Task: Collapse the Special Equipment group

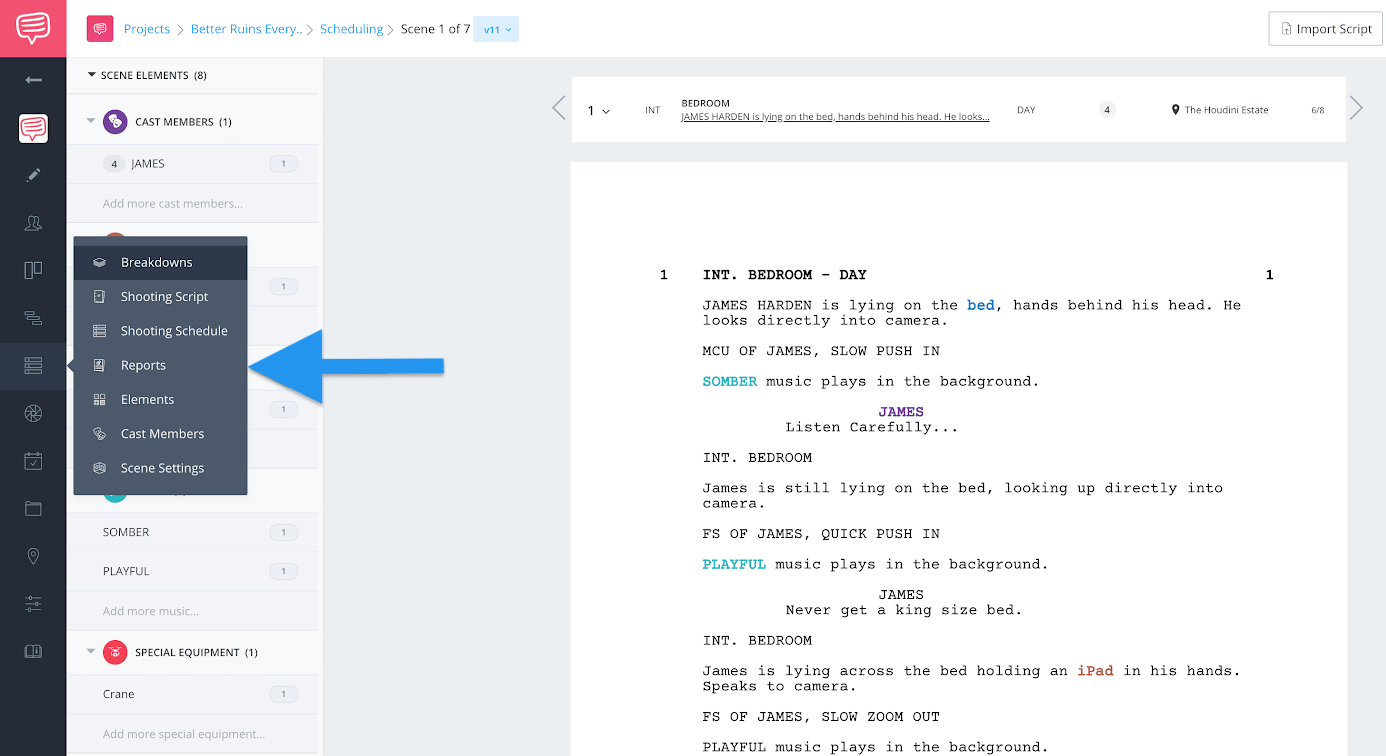Action: (91, 652)
